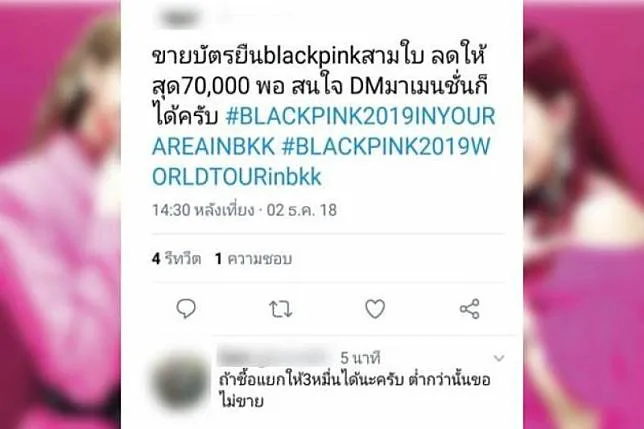The image size is (644, 429).
Task: Tap the reply speech bubble icon
Action: [186, 309]
